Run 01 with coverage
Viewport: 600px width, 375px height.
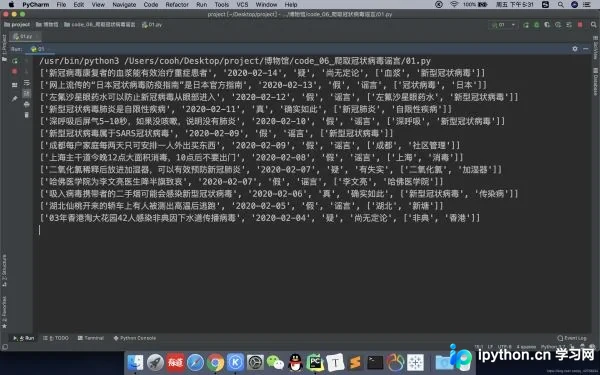click(x=547, y=25)
